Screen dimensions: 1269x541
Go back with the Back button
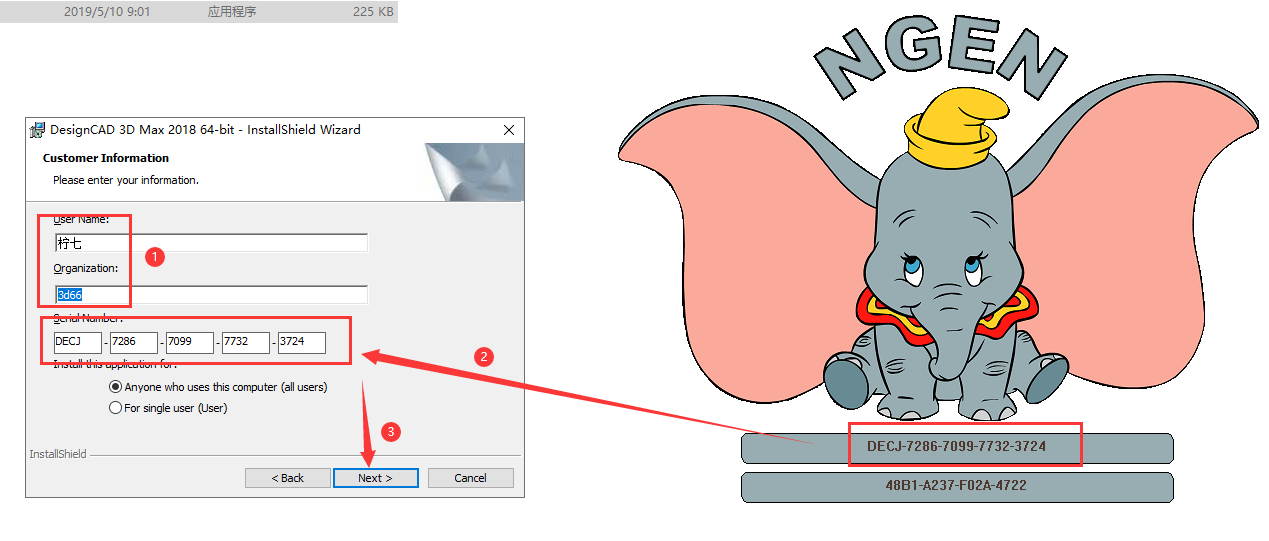coord(287,478)
